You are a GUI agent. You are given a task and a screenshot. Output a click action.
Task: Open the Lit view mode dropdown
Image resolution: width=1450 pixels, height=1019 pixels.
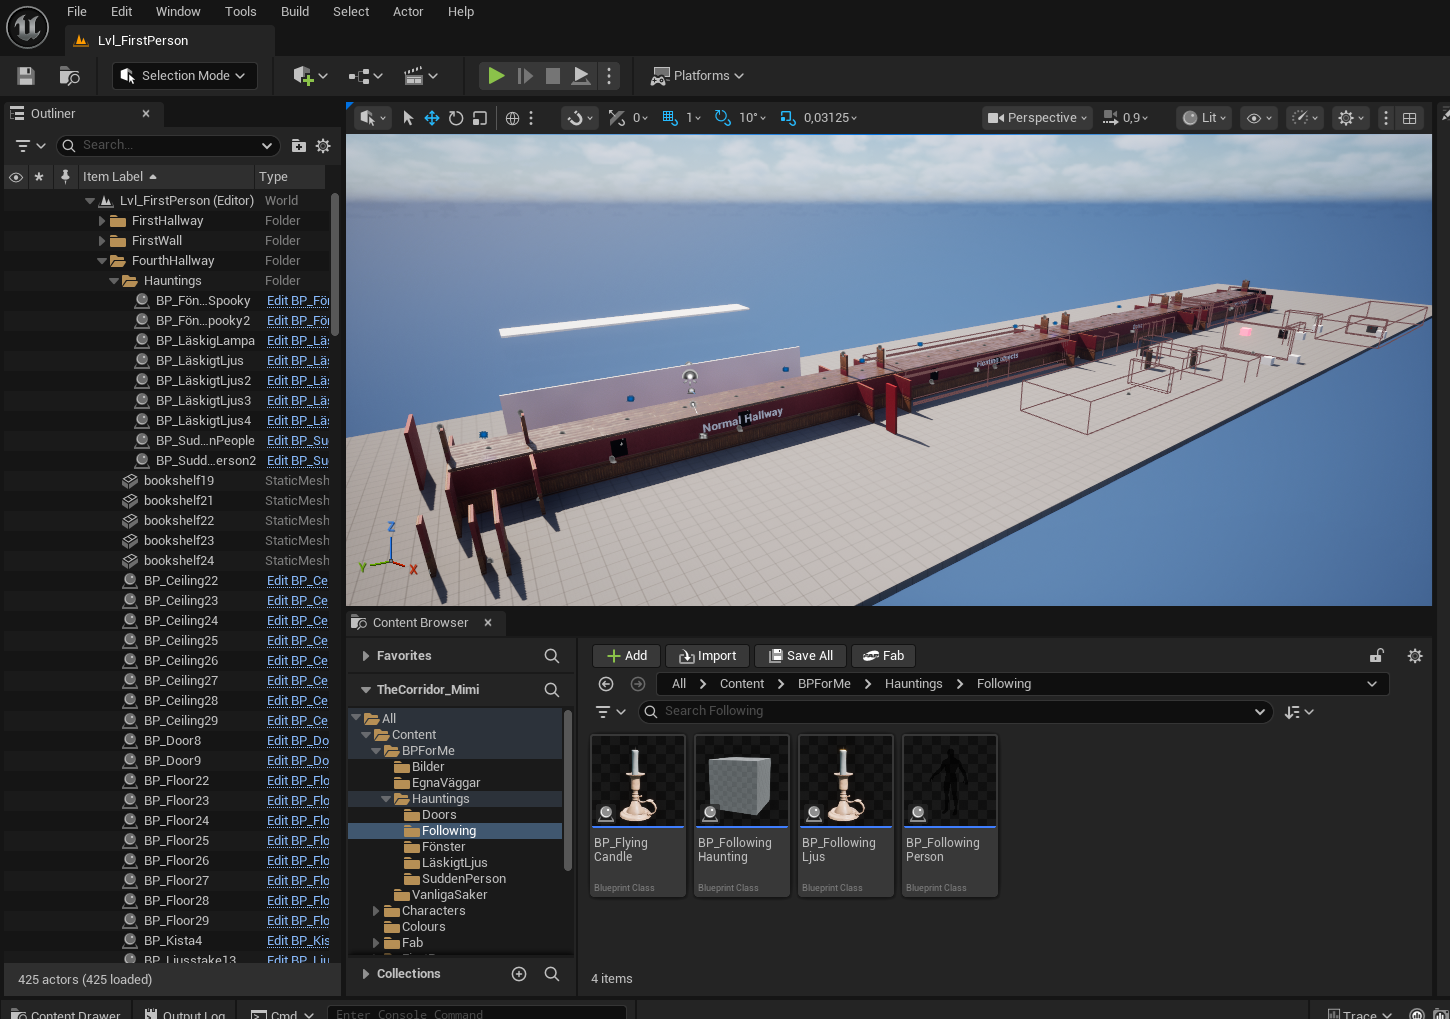(1204, 118)
